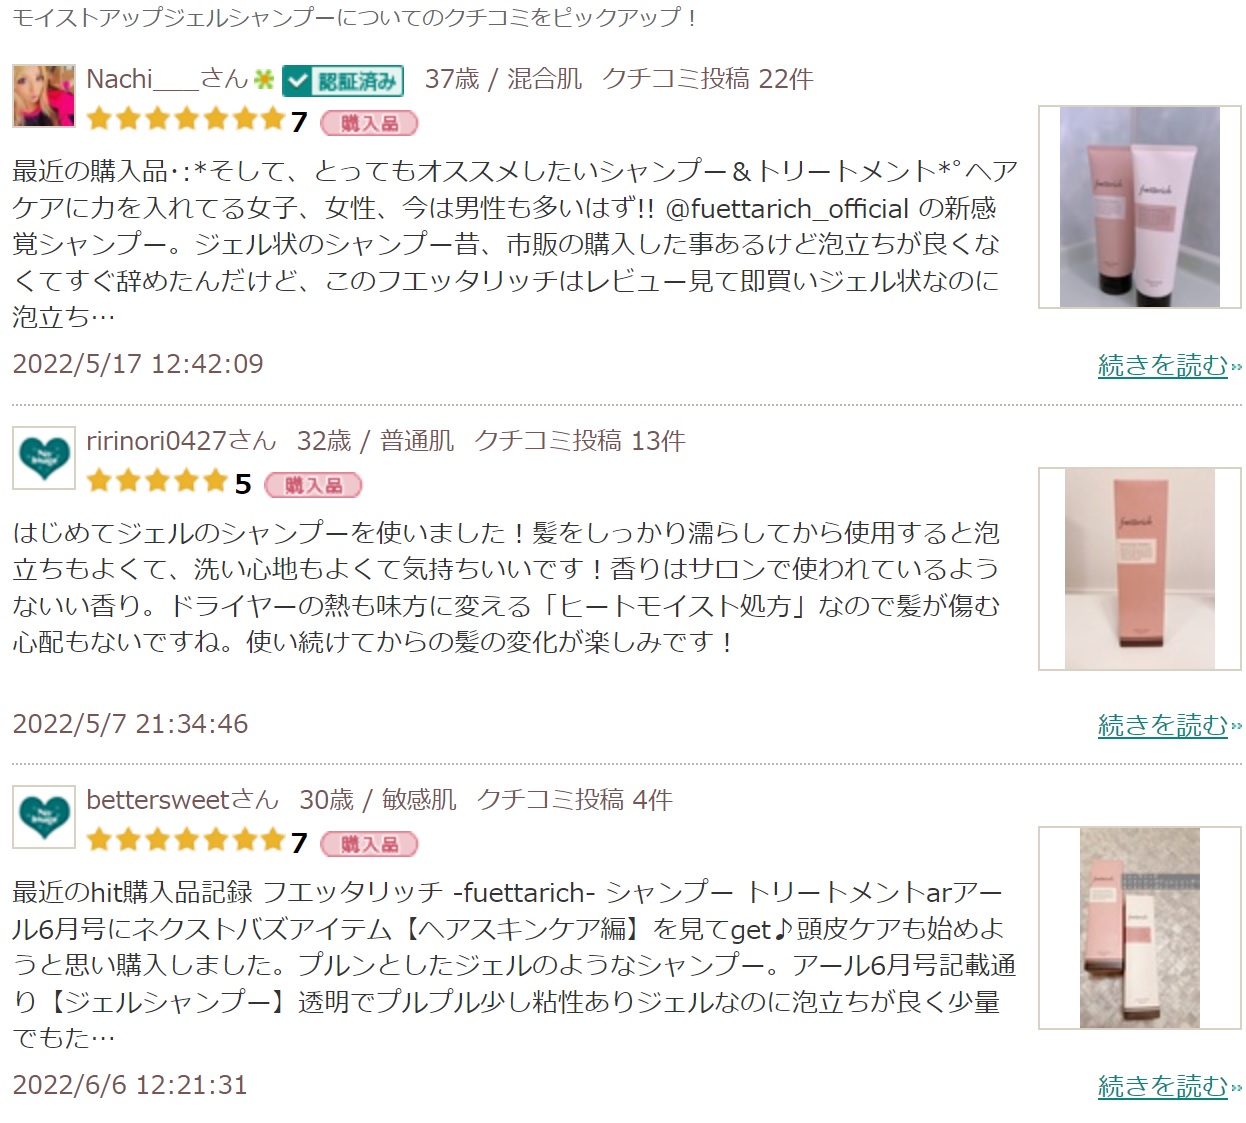The width and height of the screenshot is (1246, 1123).
Task: Open the bettersweetさん username link
Action: click(183, 800)
